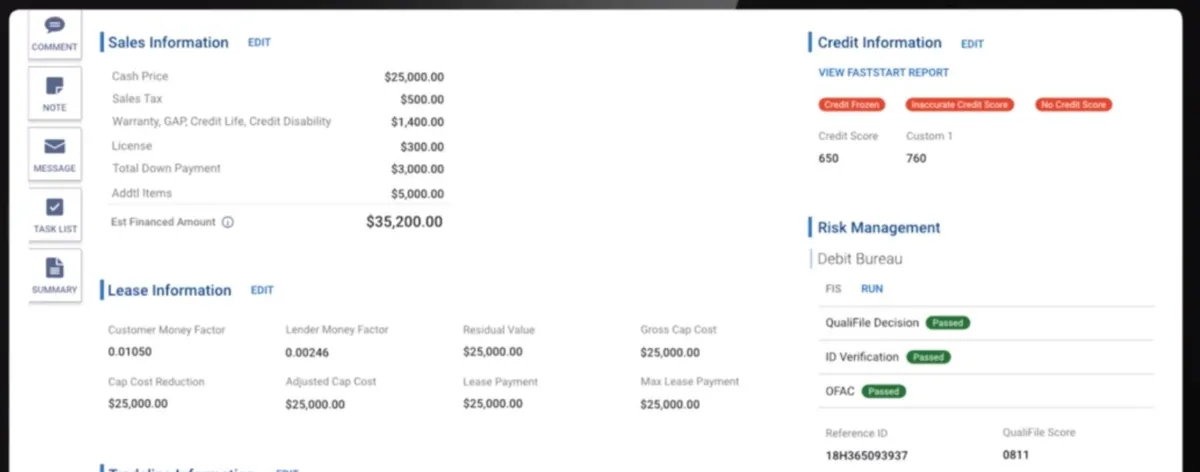
Task: Select the Reference ID value 18H365093937
Action: click(x=867, y=456)
